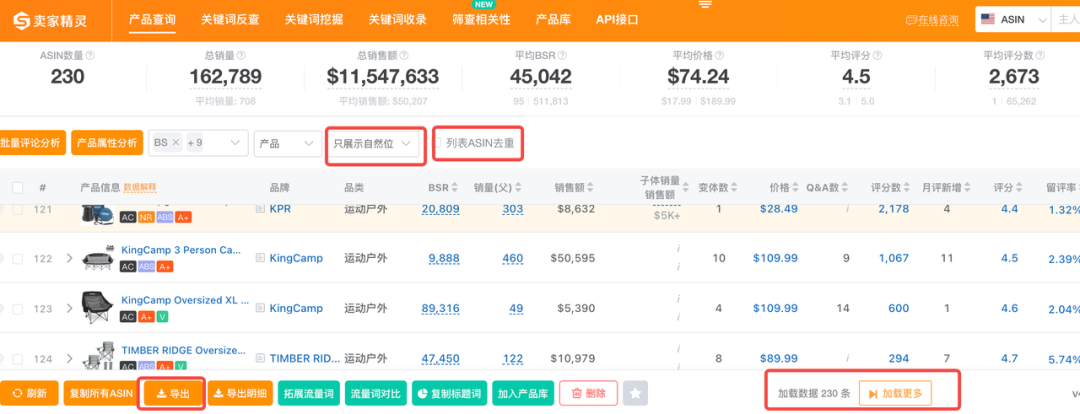Click the document icon beside TIMBER RID... brand

pos(260,358)
